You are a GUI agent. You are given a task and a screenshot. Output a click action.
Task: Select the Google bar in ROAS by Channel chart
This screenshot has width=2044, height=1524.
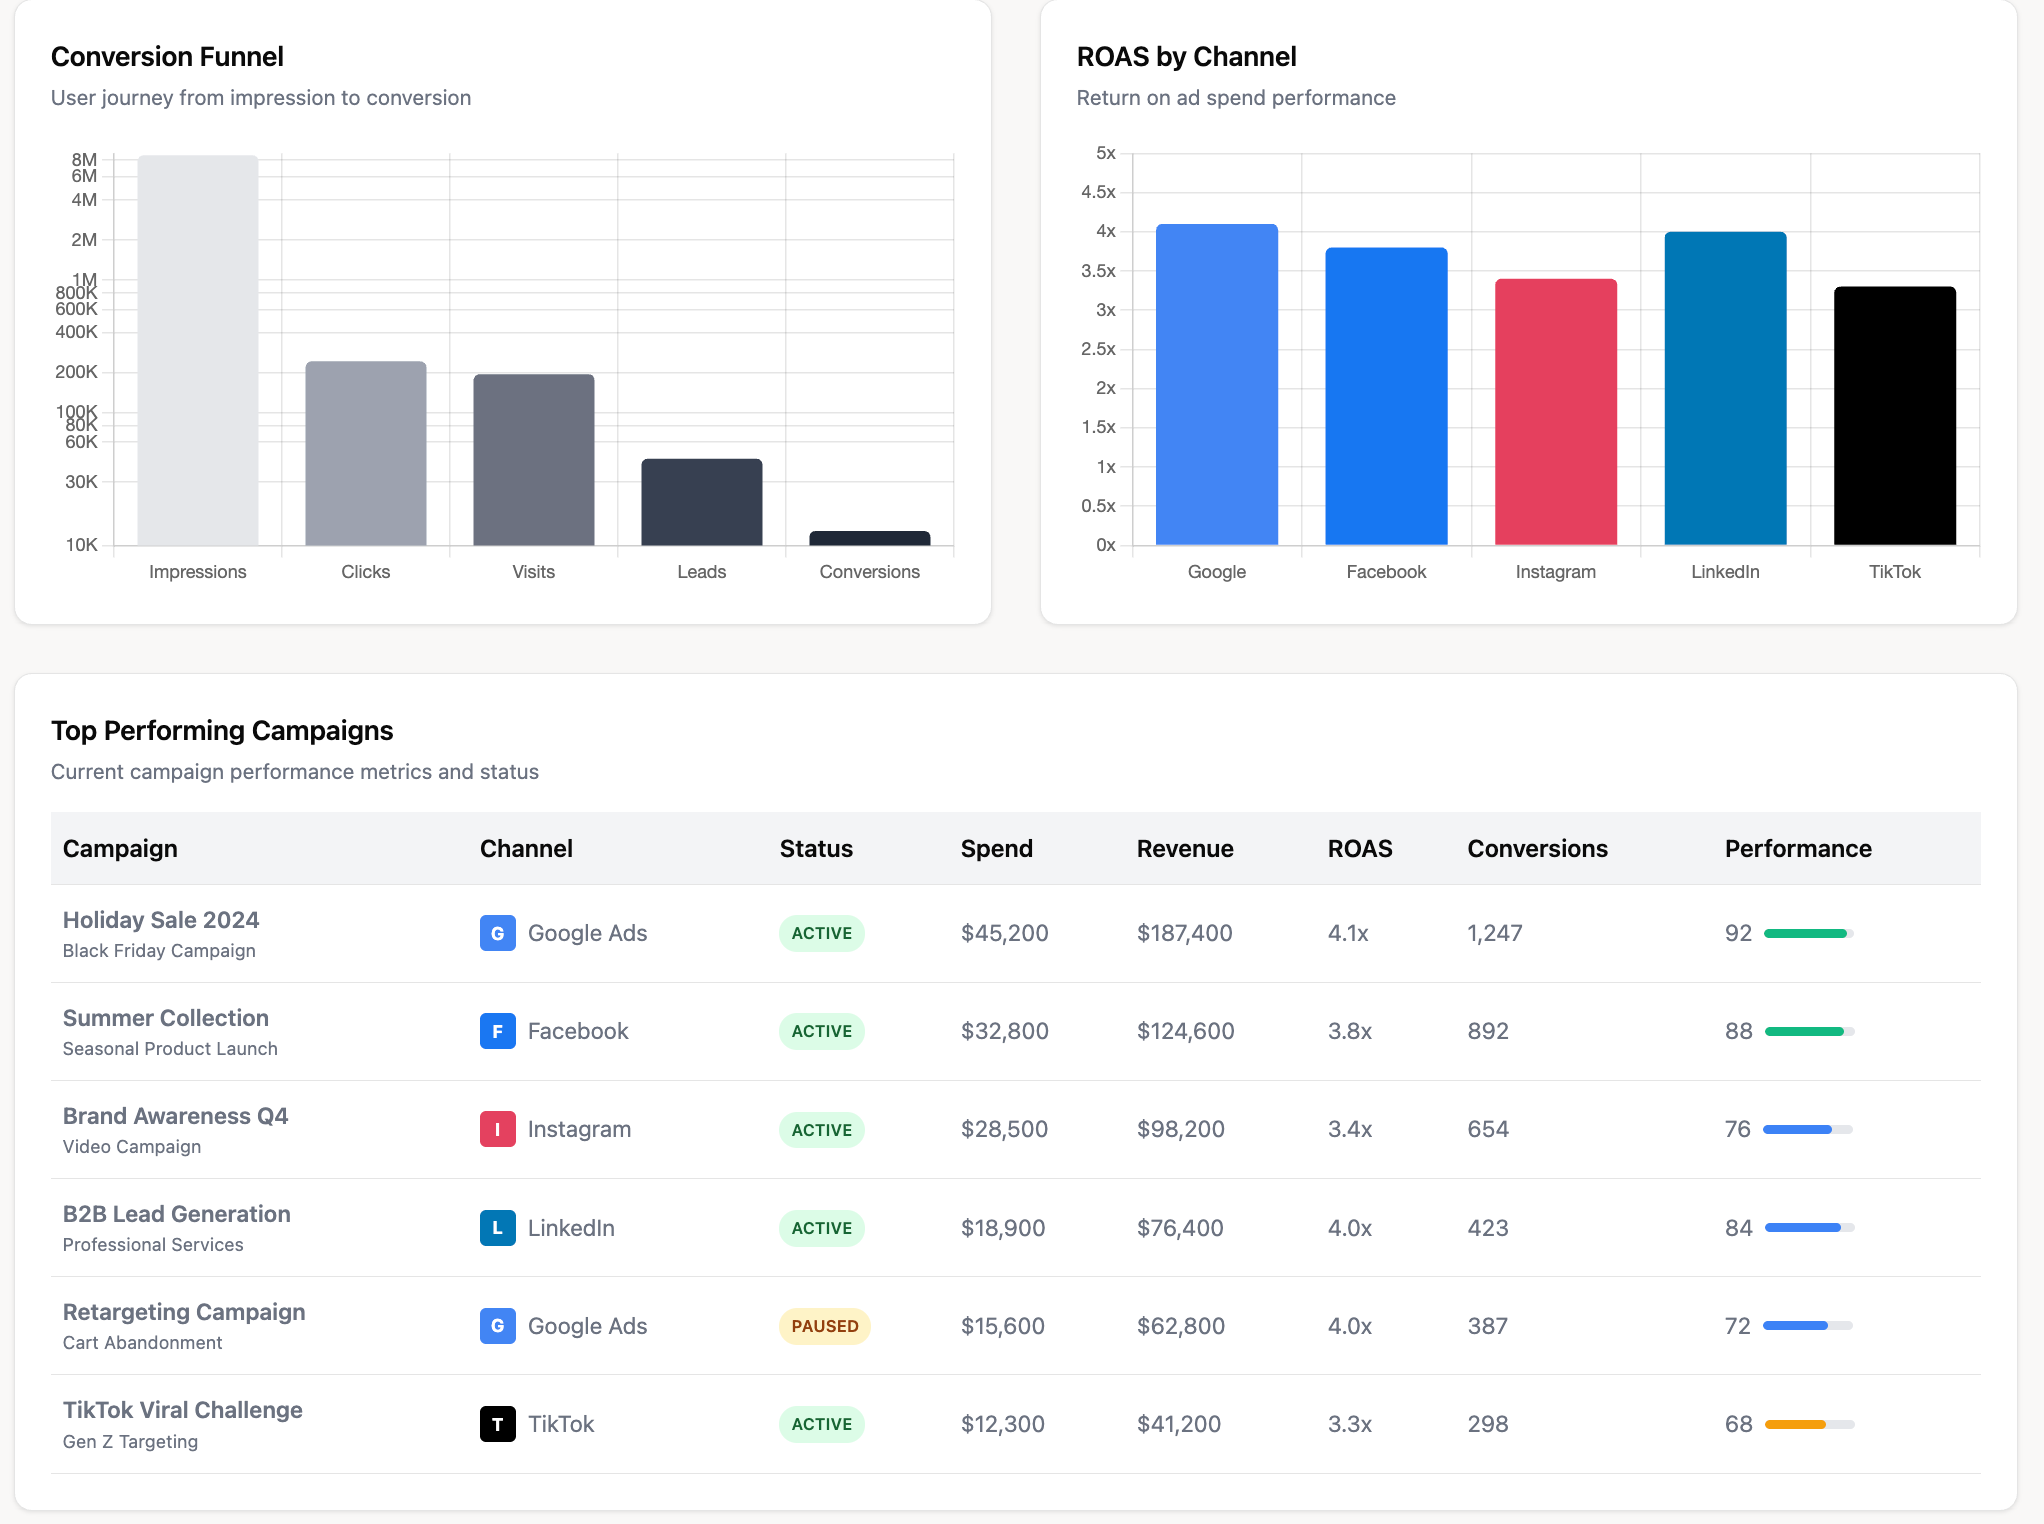(1216, 384)
